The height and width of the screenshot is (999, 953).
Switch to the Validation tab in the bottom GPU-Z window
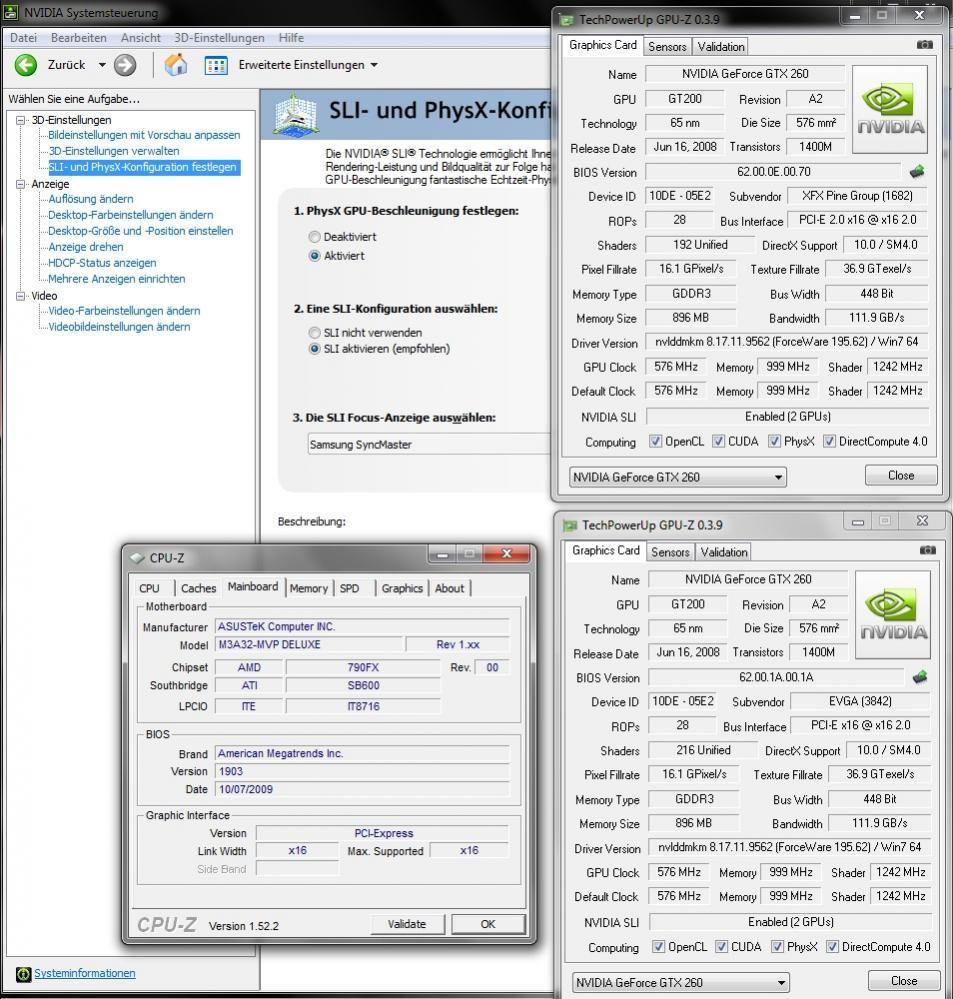(x=724, y=552)
